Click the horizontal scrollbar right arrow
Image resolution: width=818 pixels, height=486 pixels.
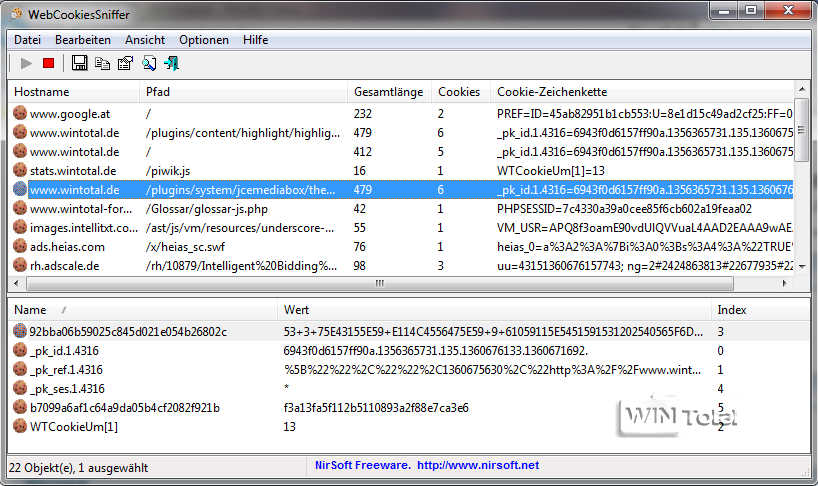(784, 283)
